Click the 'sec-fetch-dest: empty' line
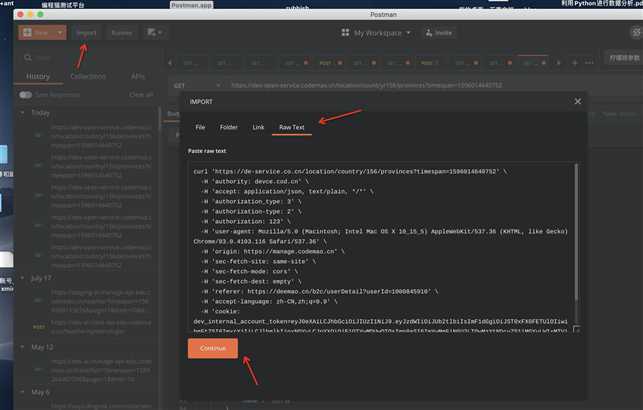The image size is (643, 410). click(x=251, y=282)
